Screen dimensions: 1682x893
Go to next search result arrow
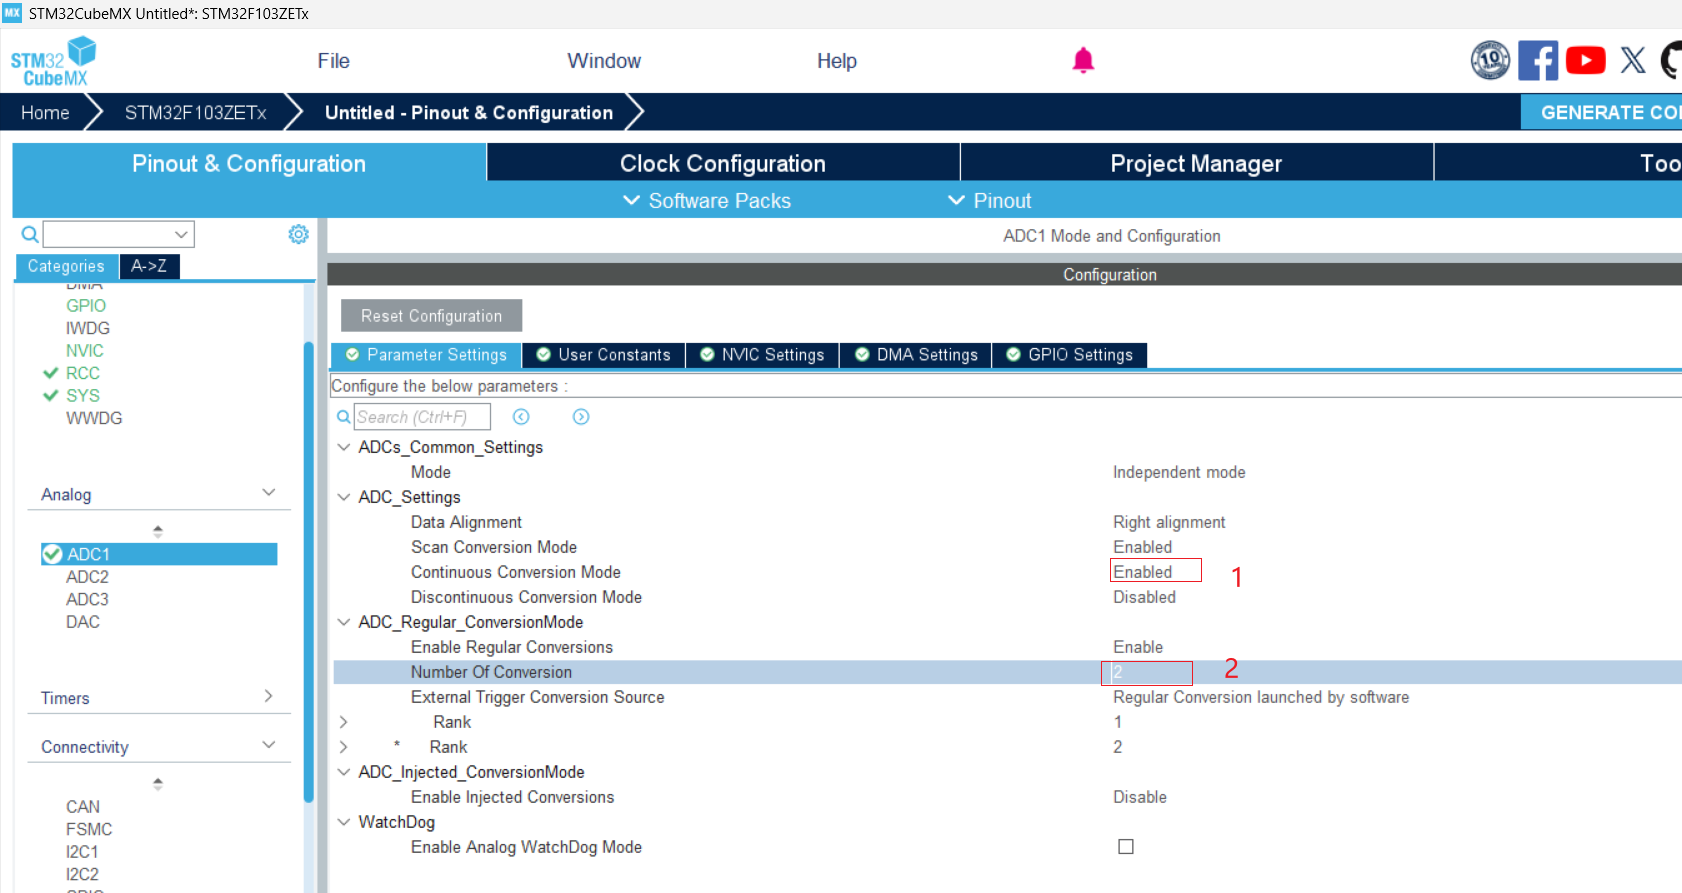pos(581,417)
